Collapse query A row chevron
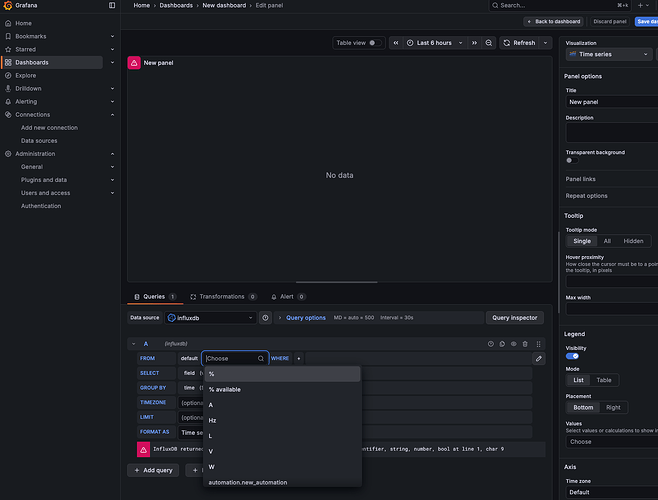Screen dimensions: 658x500 [x=134, y=344]
